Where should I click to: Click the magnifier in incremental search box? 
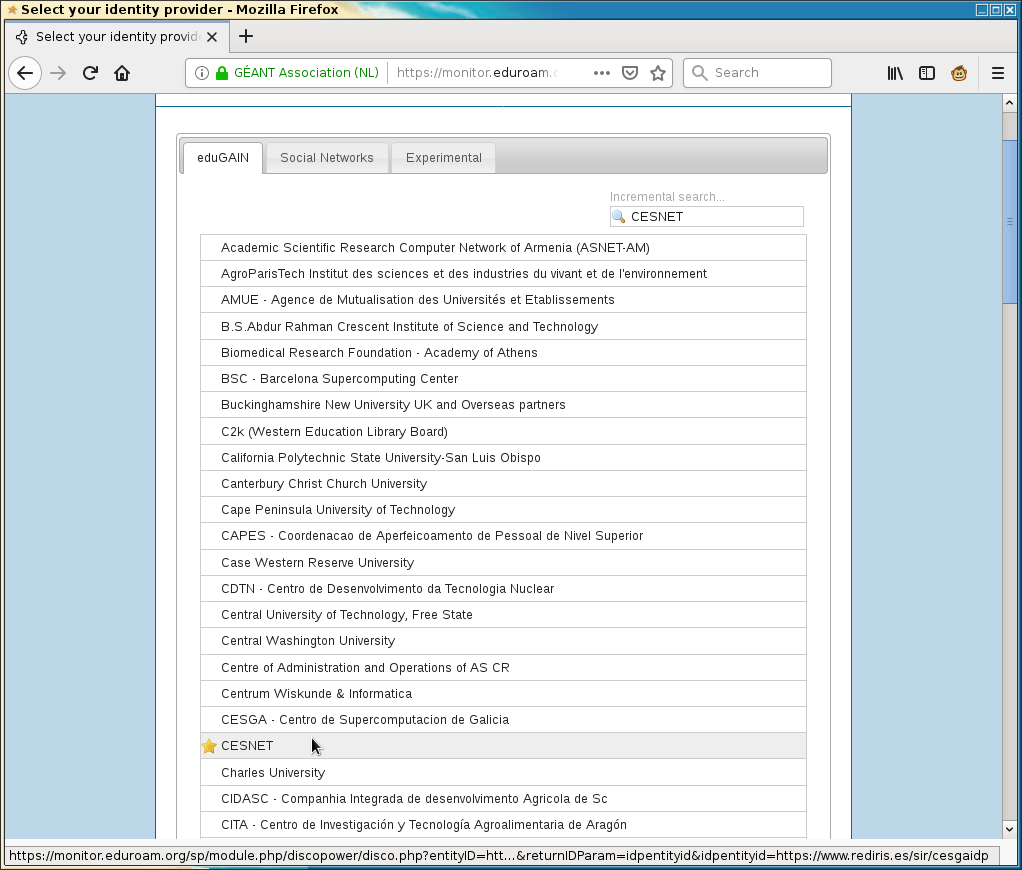[x=619, y=216]
